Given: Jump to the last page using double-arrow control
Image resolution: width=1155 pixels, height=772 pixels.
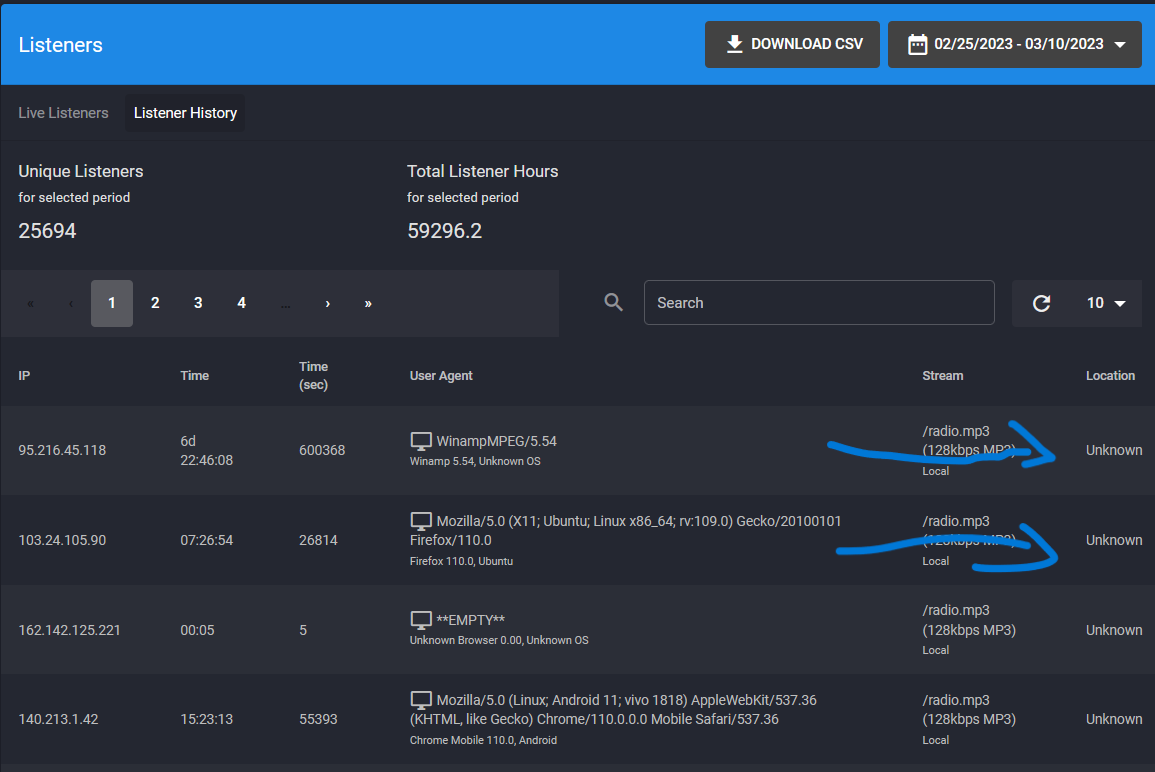Looking at the screenshot, I should (366, 303).
